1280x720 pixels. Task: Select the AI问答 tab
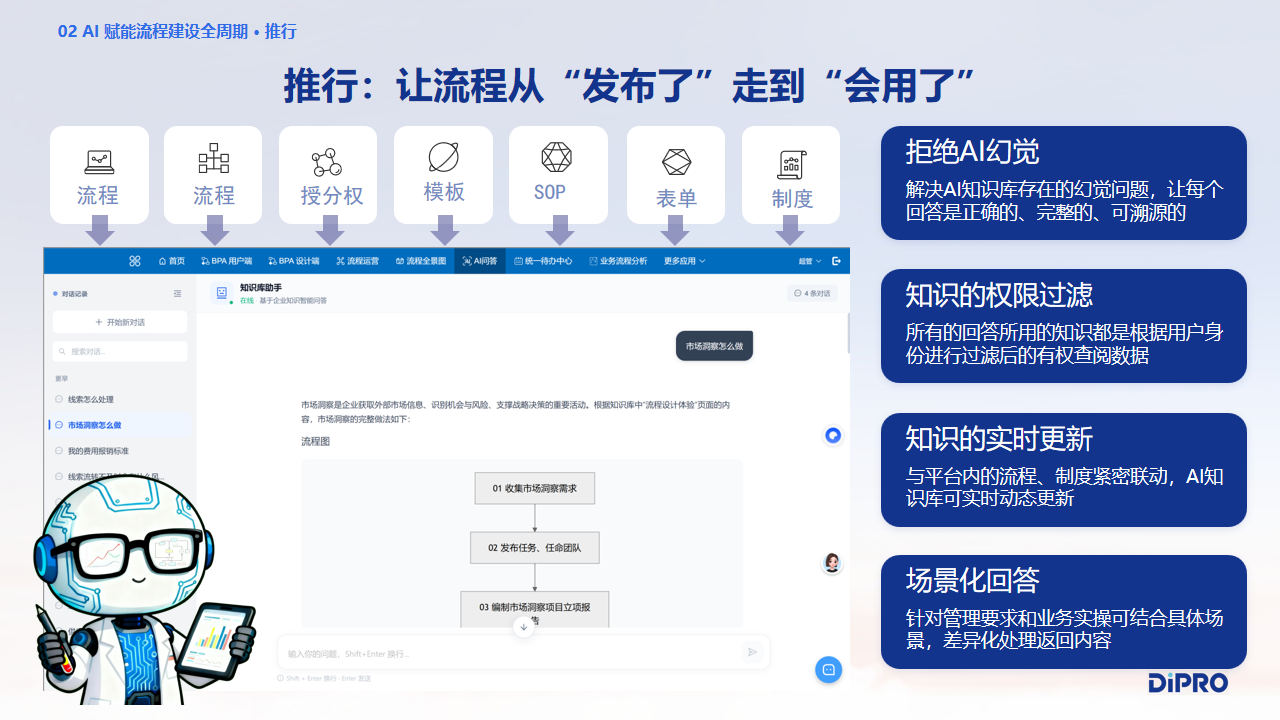point(479,261)
